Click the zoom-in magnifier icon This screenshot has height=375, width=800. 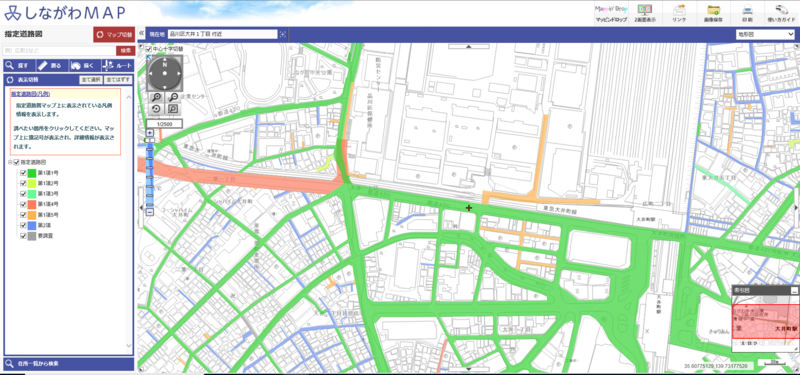[156, 97]
